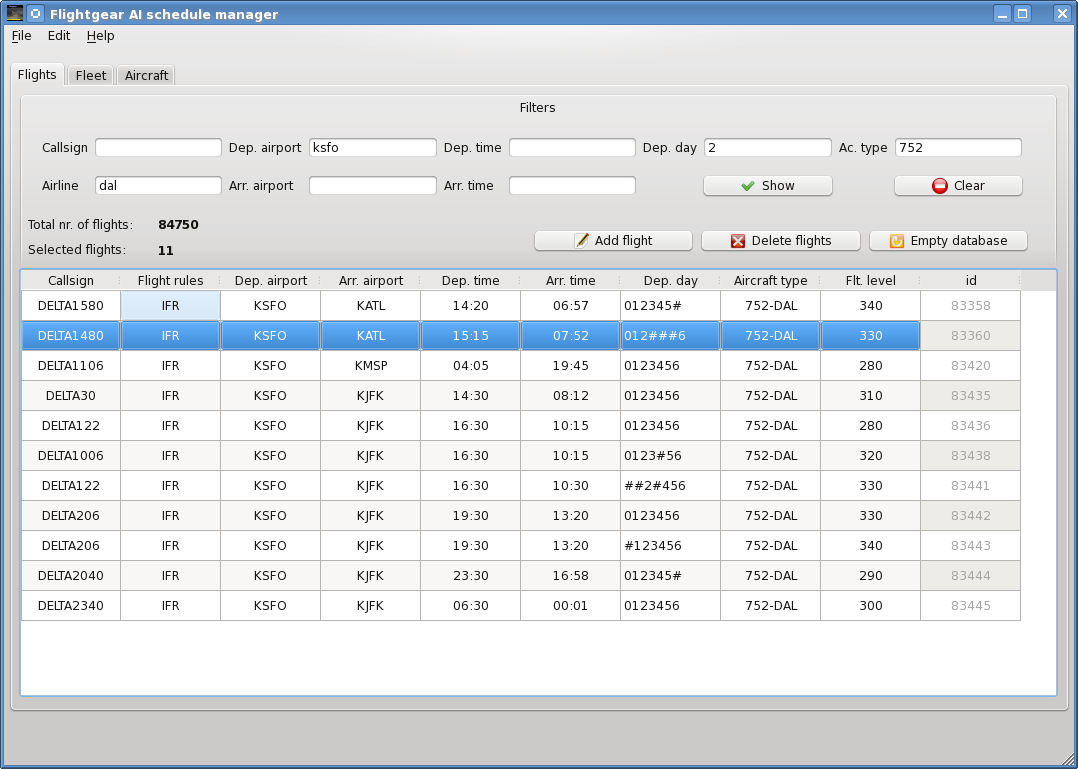Click the window menu icon in title bar
1078x769 pixels.
[35, 14]
